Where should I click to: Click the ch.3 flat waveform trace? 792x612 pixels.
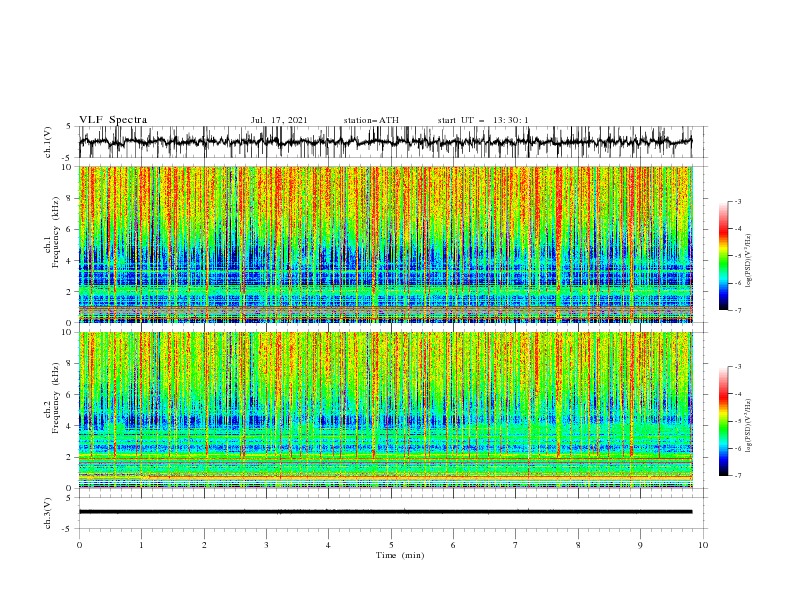tap(385, 512)
